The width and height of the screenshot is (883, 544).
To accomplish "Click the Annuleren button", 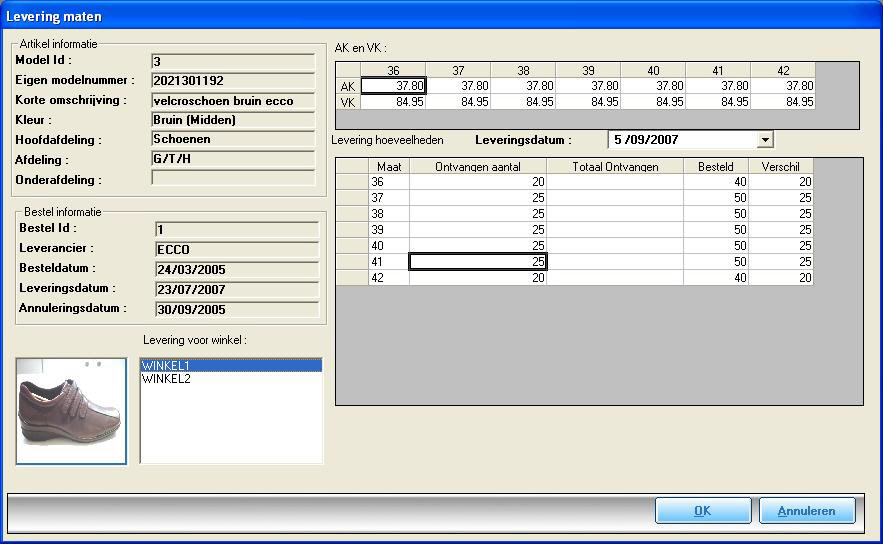I will point(806,511).
